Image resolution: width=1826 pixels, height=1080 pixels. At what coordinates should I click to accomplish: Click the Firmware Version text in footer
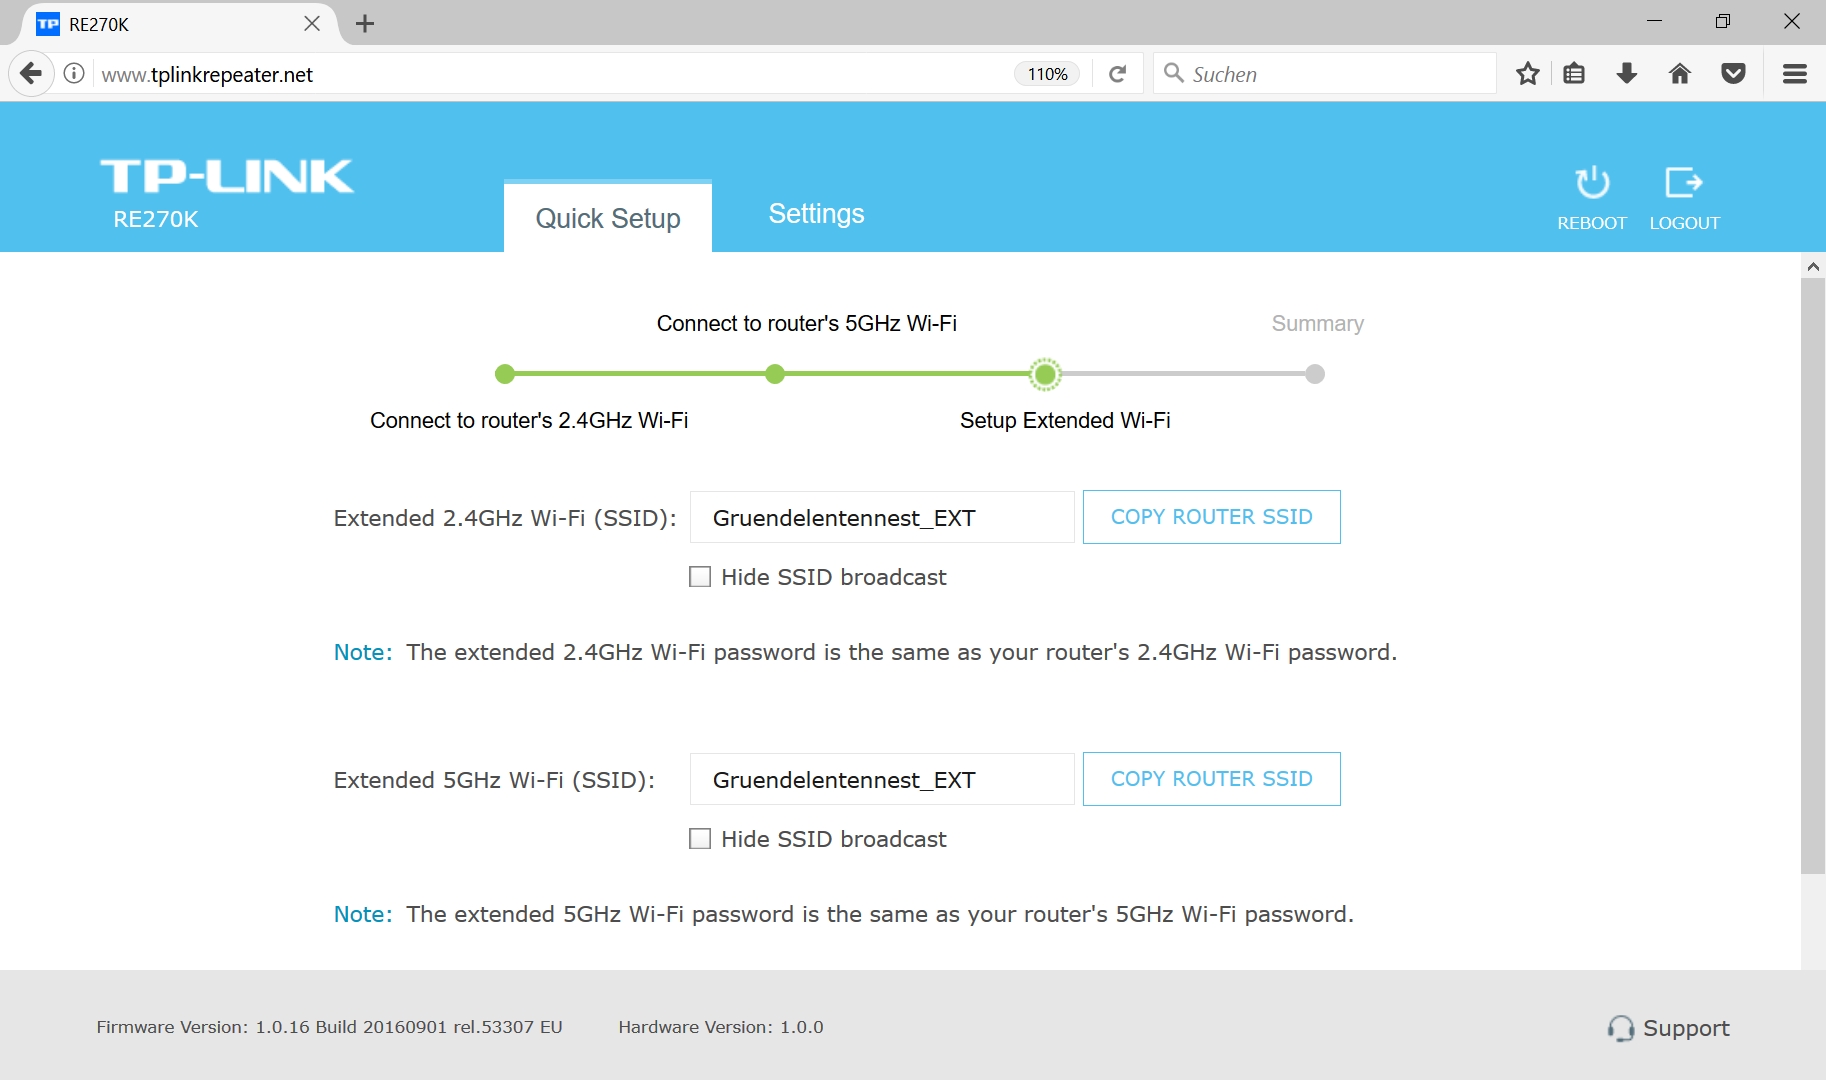[x=329, y=1027]
